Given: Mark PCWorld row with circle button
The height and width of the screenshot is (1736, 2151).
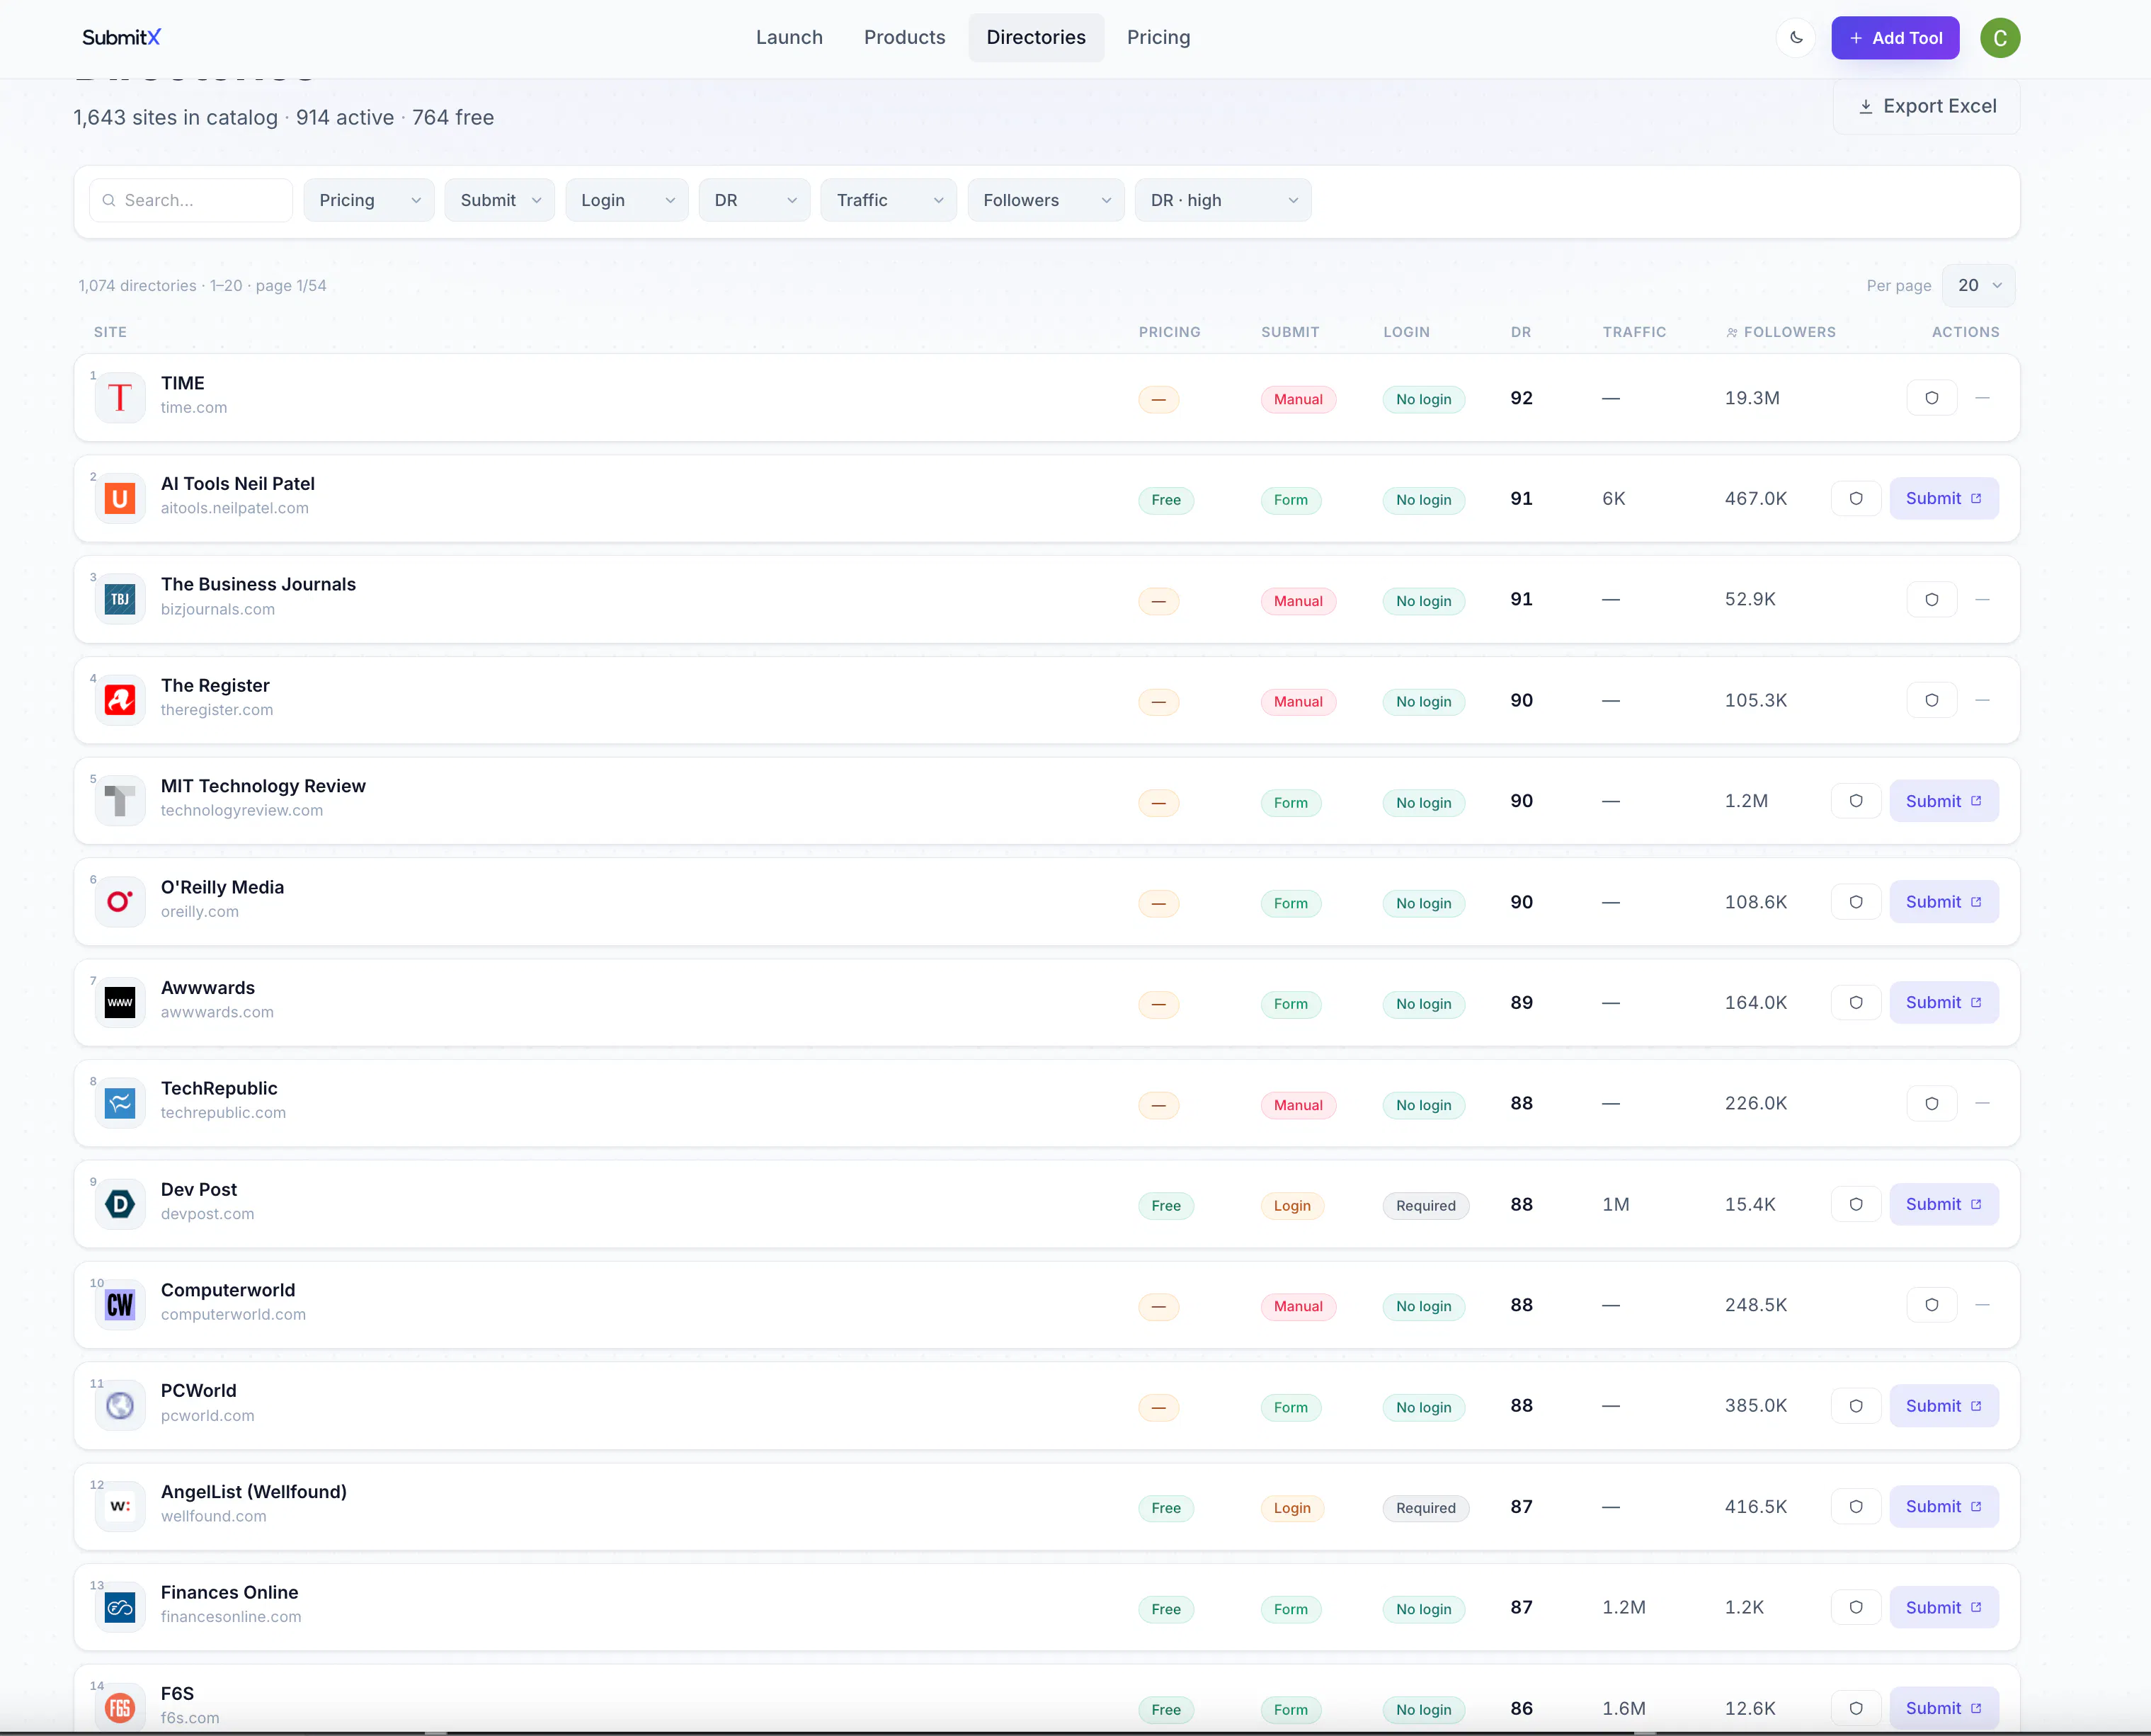Looking at the screenshot, I should (x=1856, y=1406).
